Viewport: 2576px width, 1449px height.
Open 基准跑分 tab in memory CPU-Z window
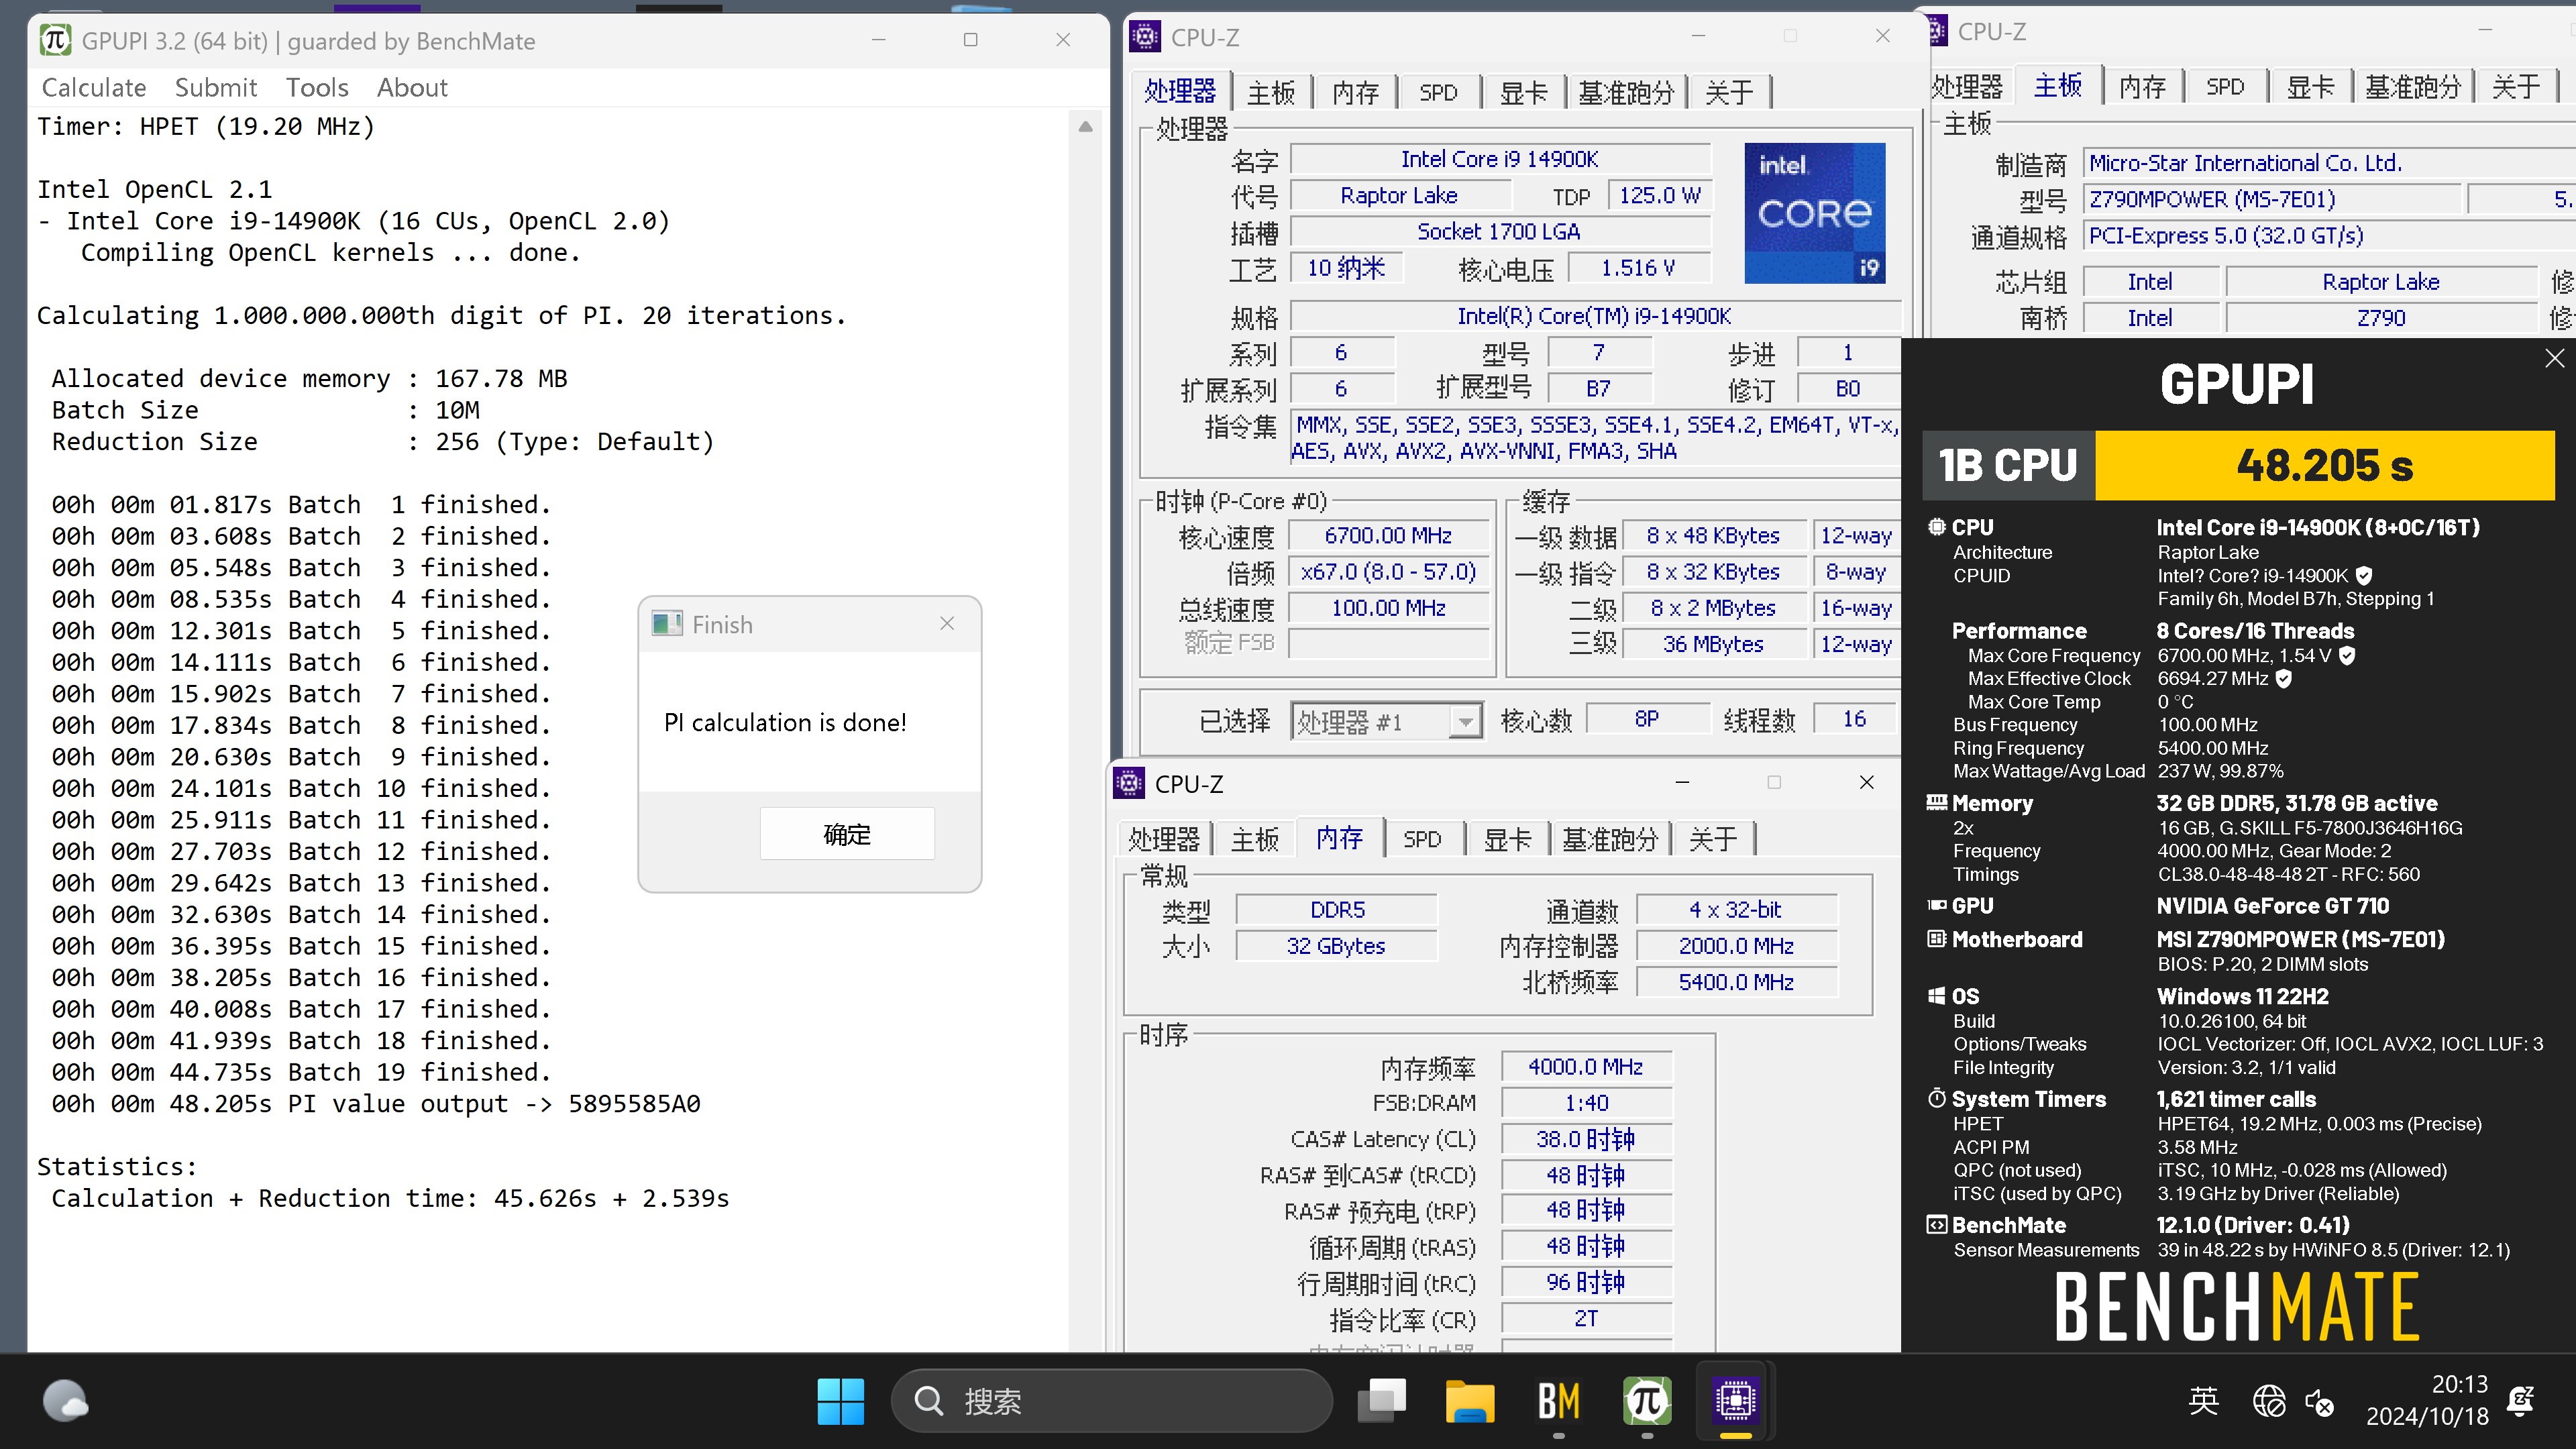coord(1610,839)
